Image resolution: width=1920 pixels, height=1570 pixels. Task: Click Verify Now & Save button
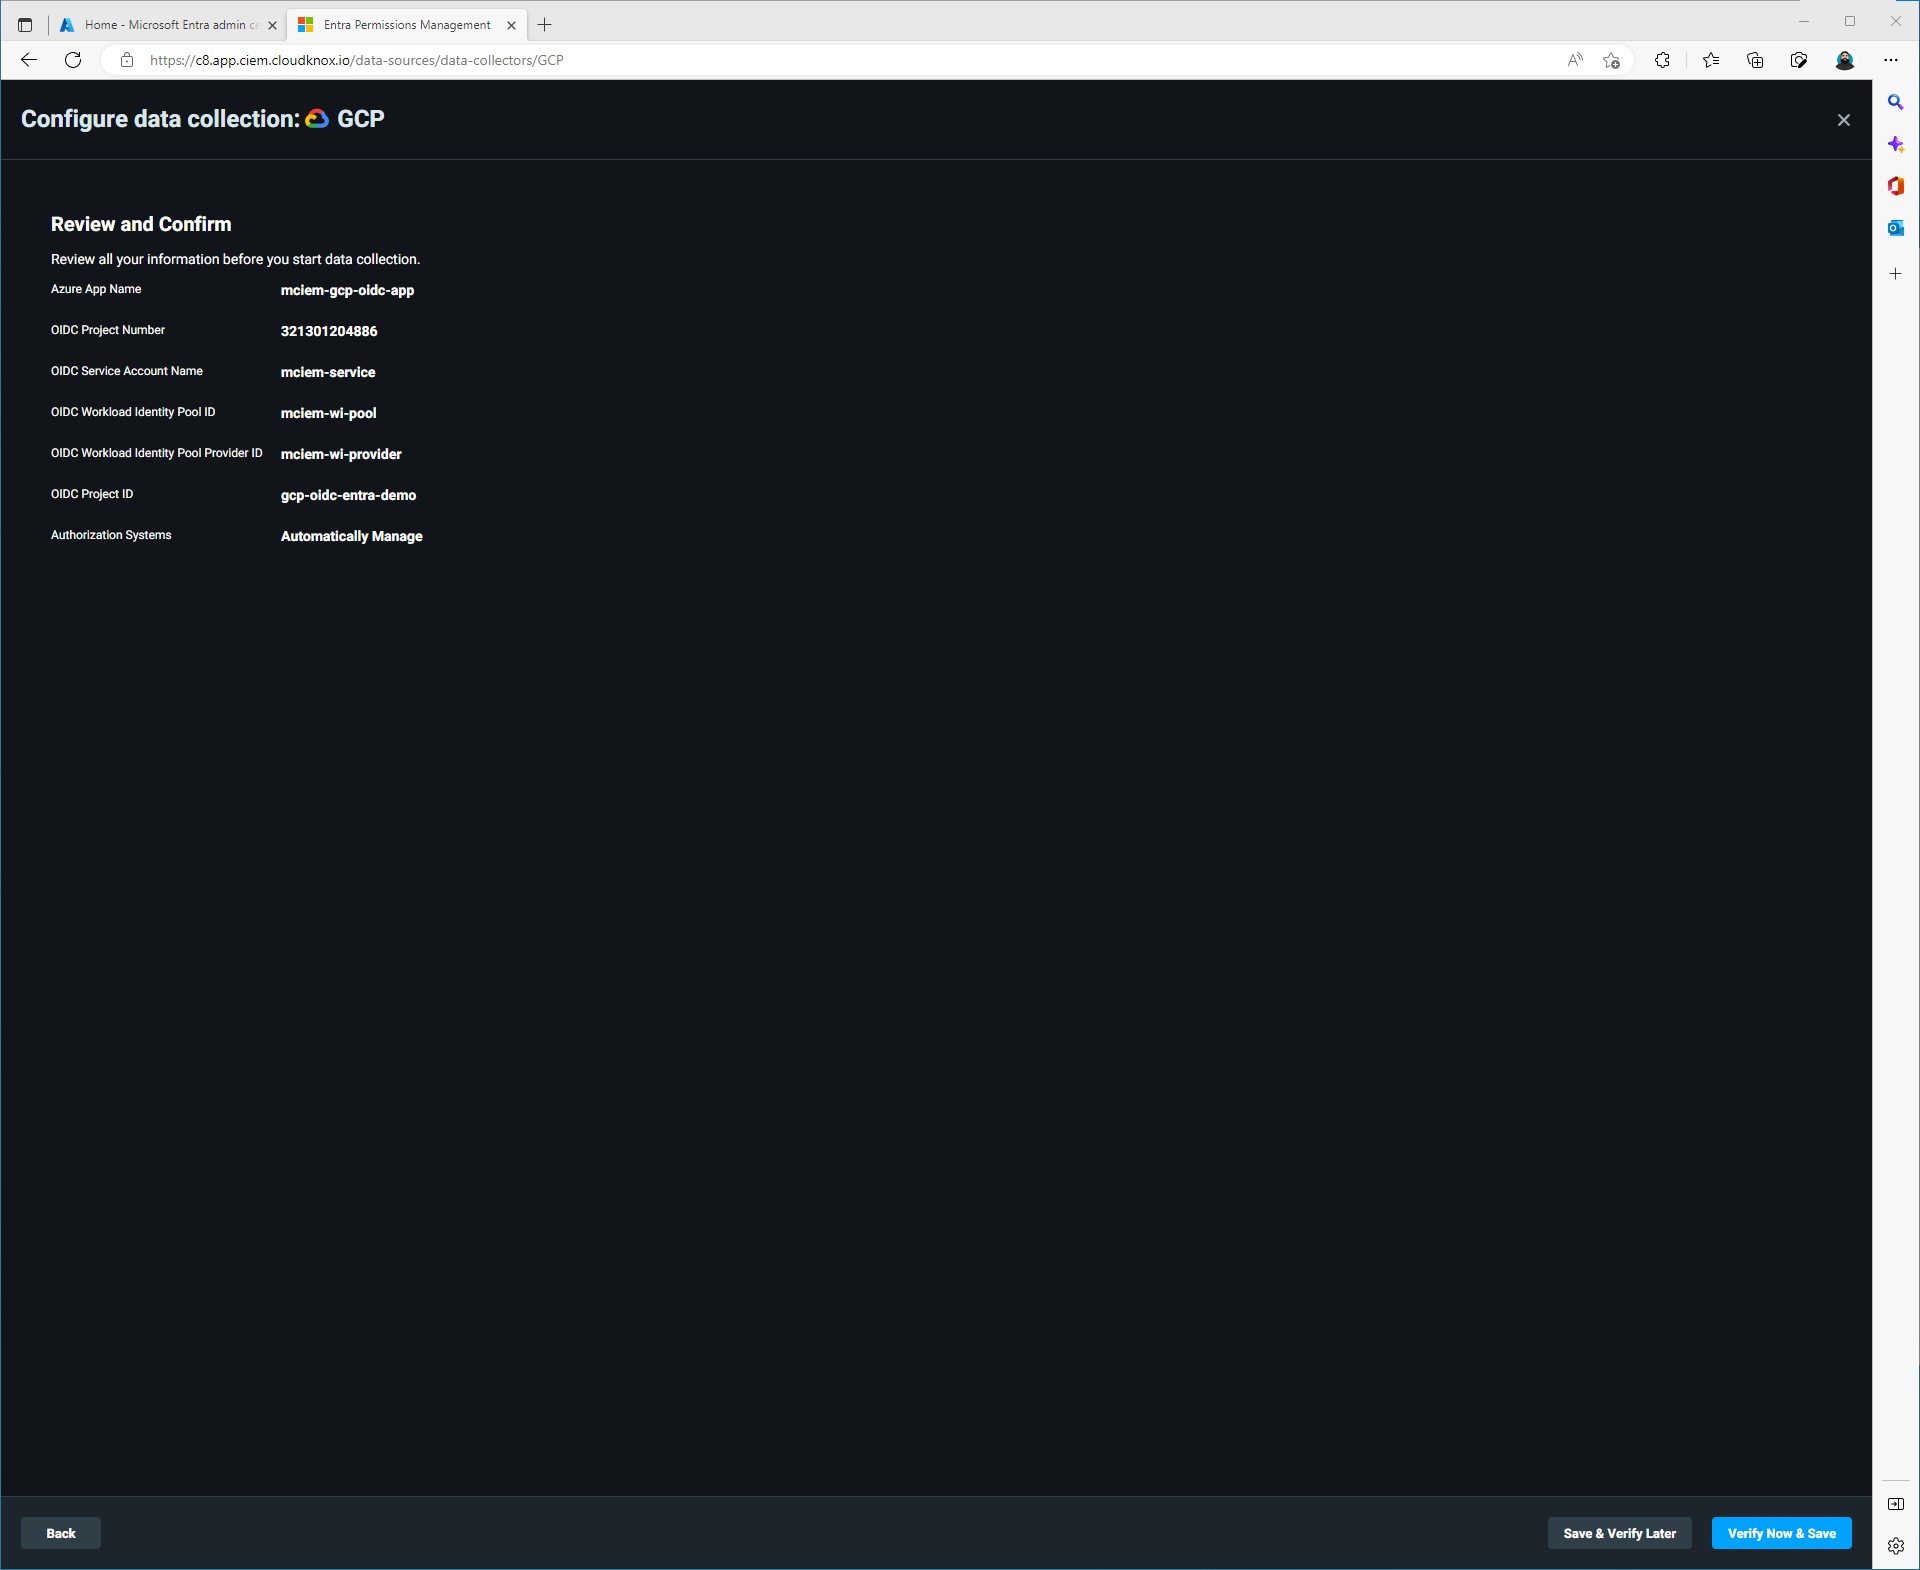[1781, 1533]
